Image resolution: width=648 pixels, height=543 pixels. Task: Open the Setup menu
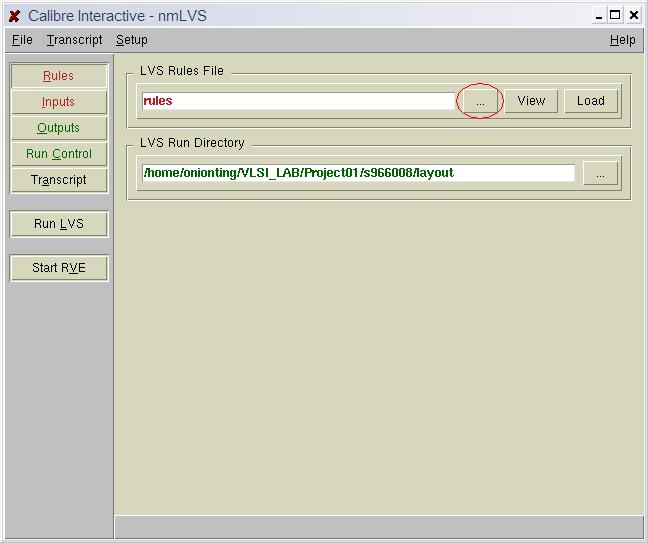pos(131,40)
